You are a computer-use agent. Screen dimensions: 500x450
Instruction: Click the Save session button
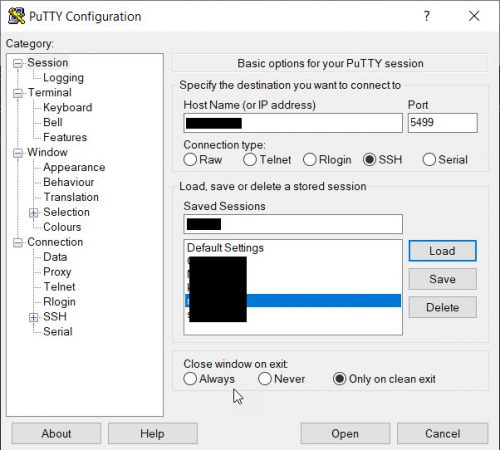(x=442, y=279)
